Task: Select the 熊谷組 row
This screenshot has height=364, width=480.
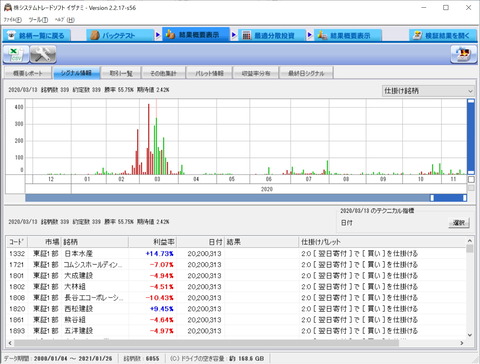Action: point(236,320)
